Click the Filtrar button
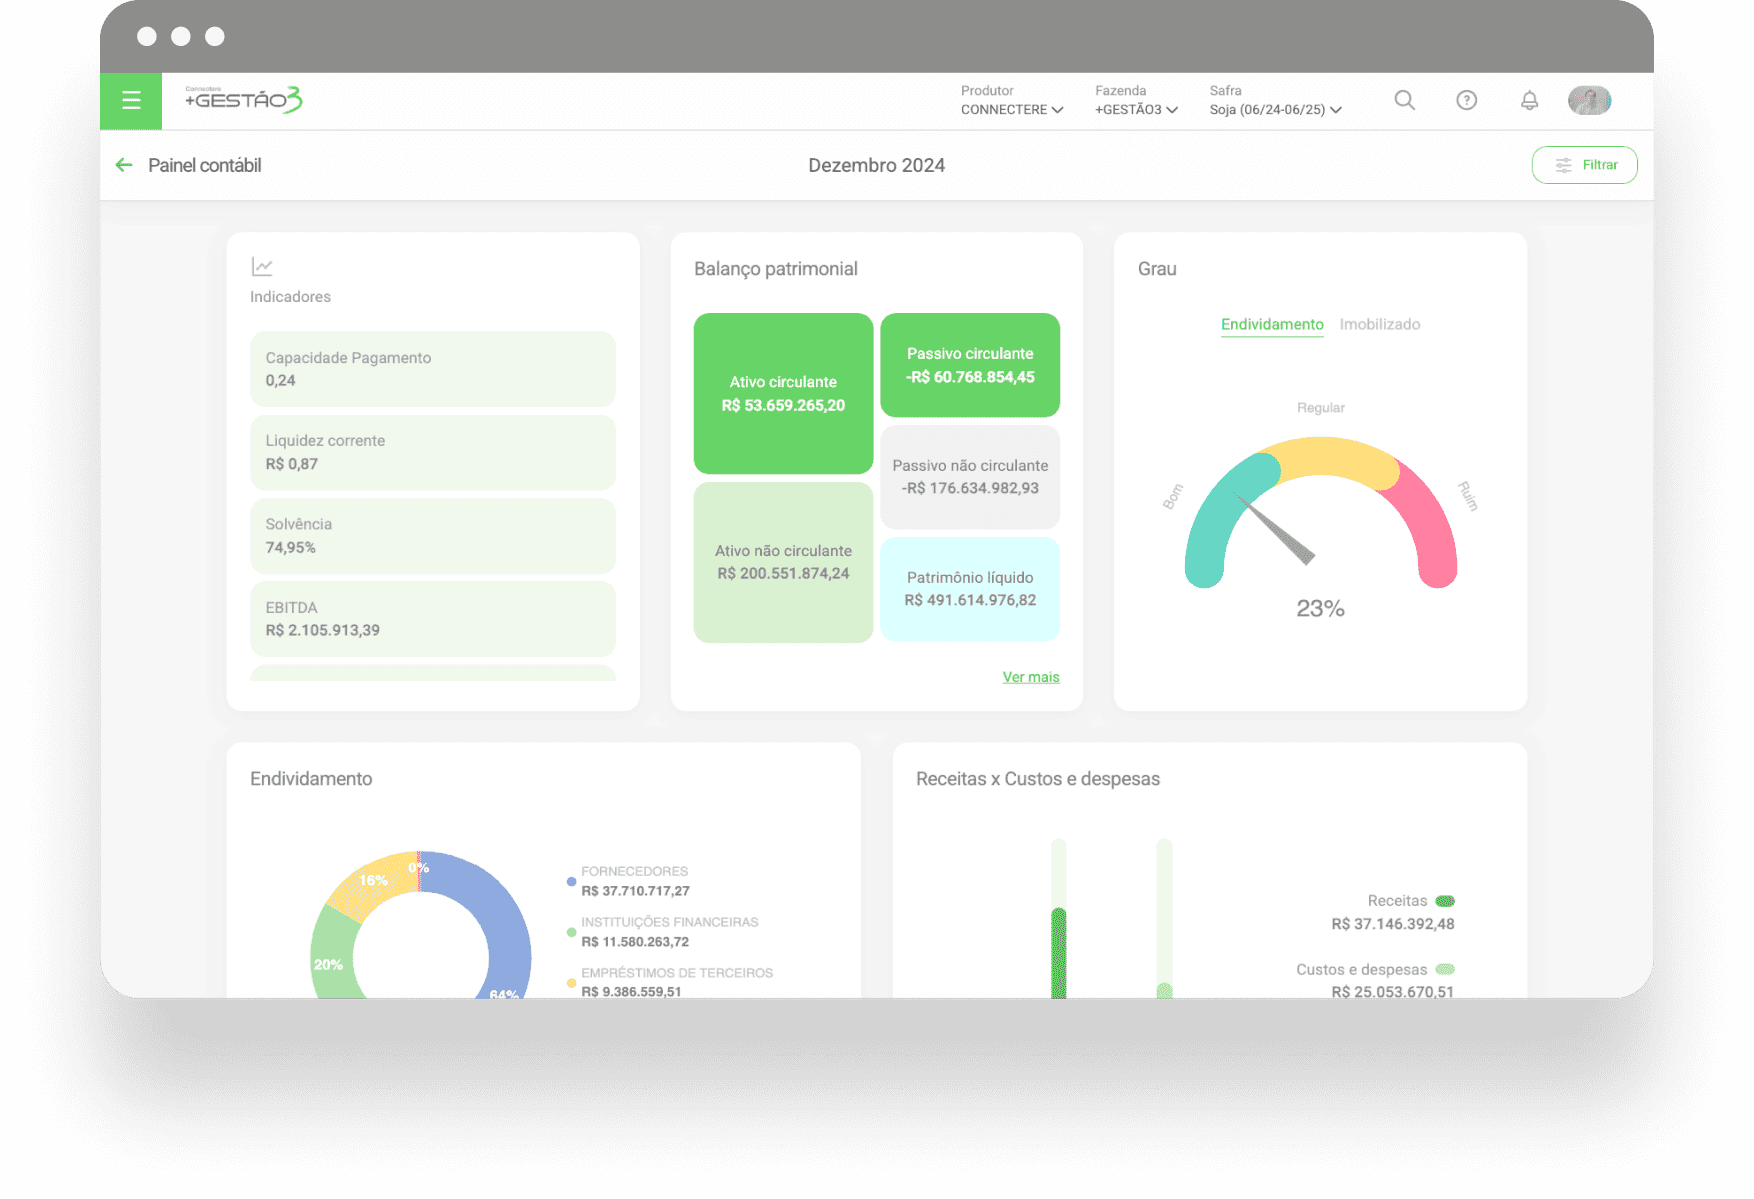Viewport: 1754px width, 1199px height. pyautogui.click(x=1584, y=165)
